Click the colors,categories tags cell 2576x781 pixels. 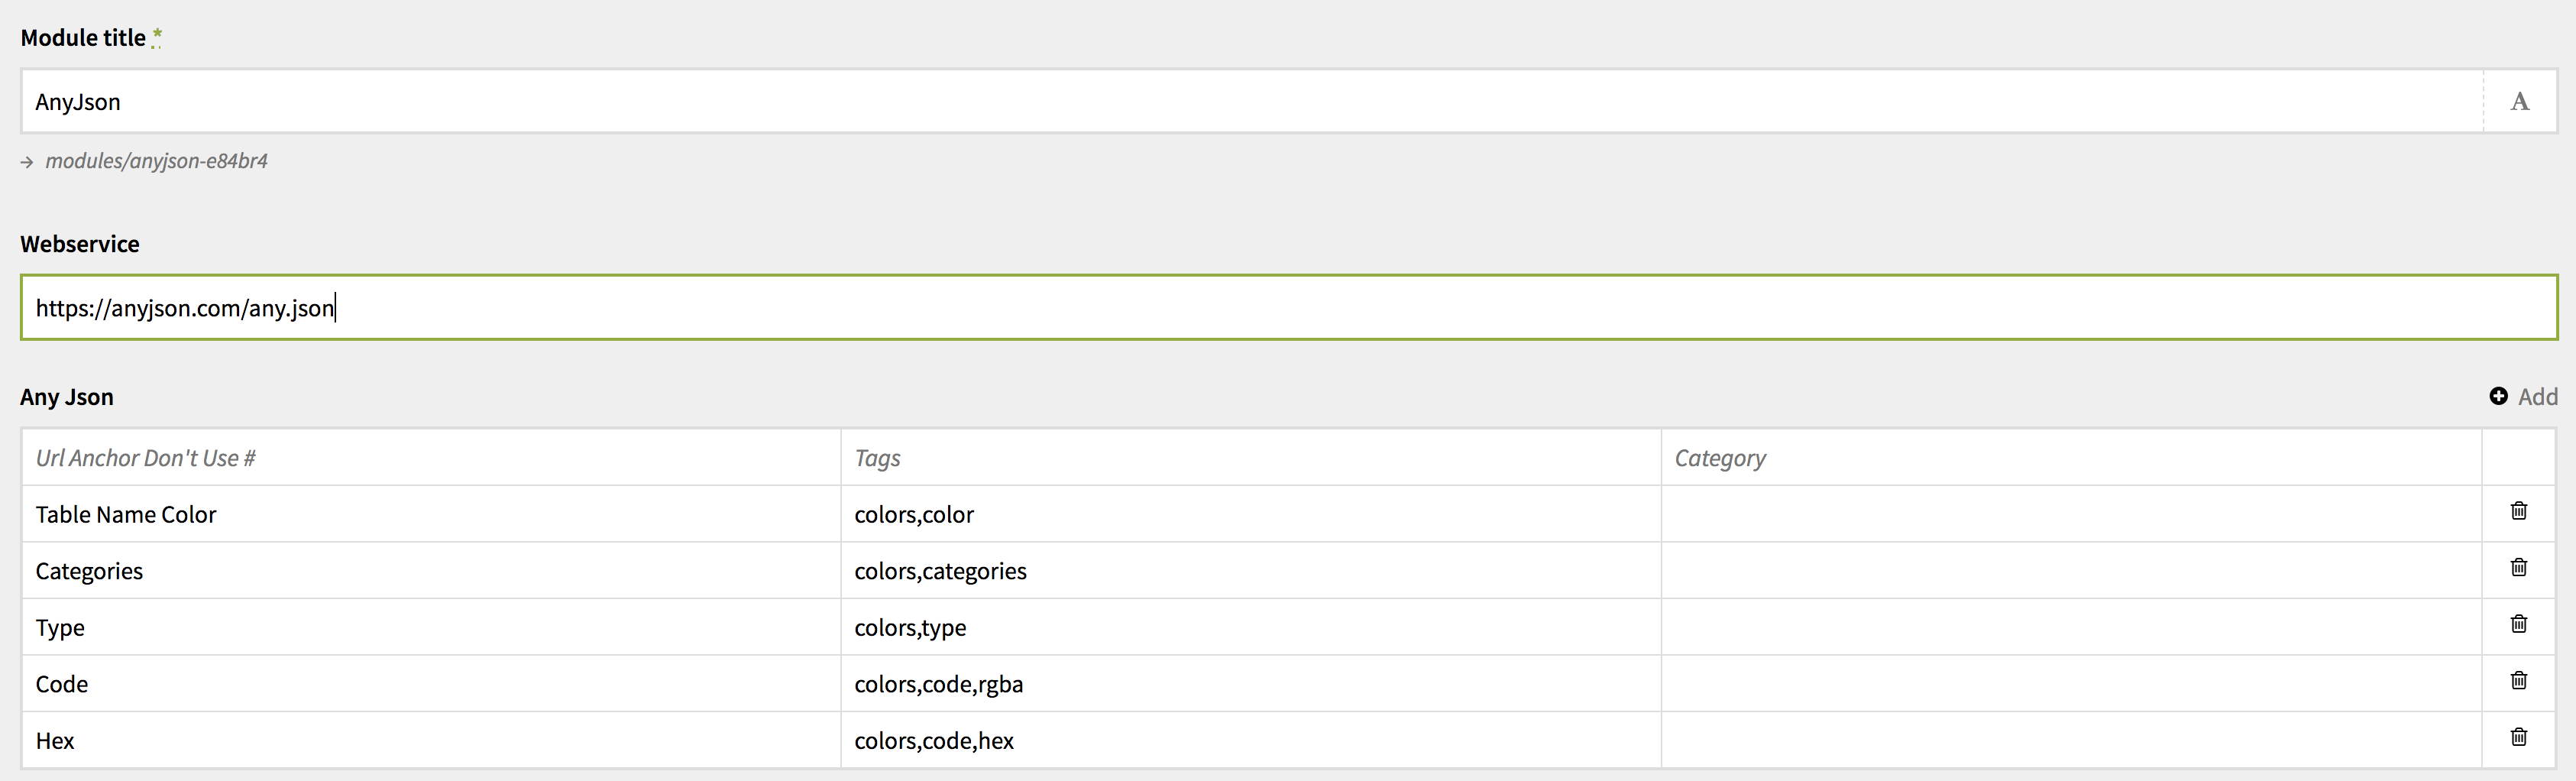coord(1250,571)
